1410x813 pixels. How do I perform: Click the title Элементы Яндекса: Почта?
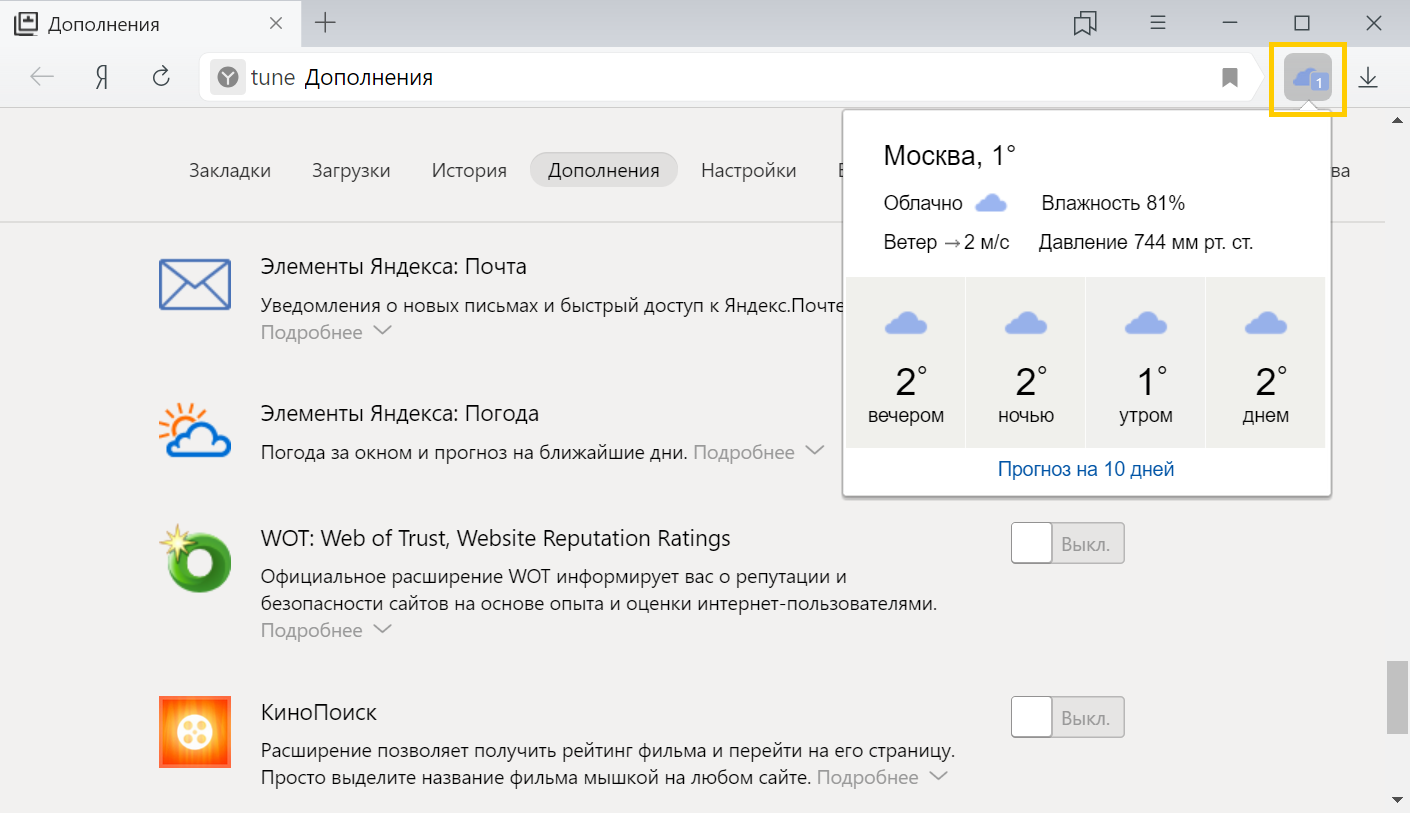(394, 267)
